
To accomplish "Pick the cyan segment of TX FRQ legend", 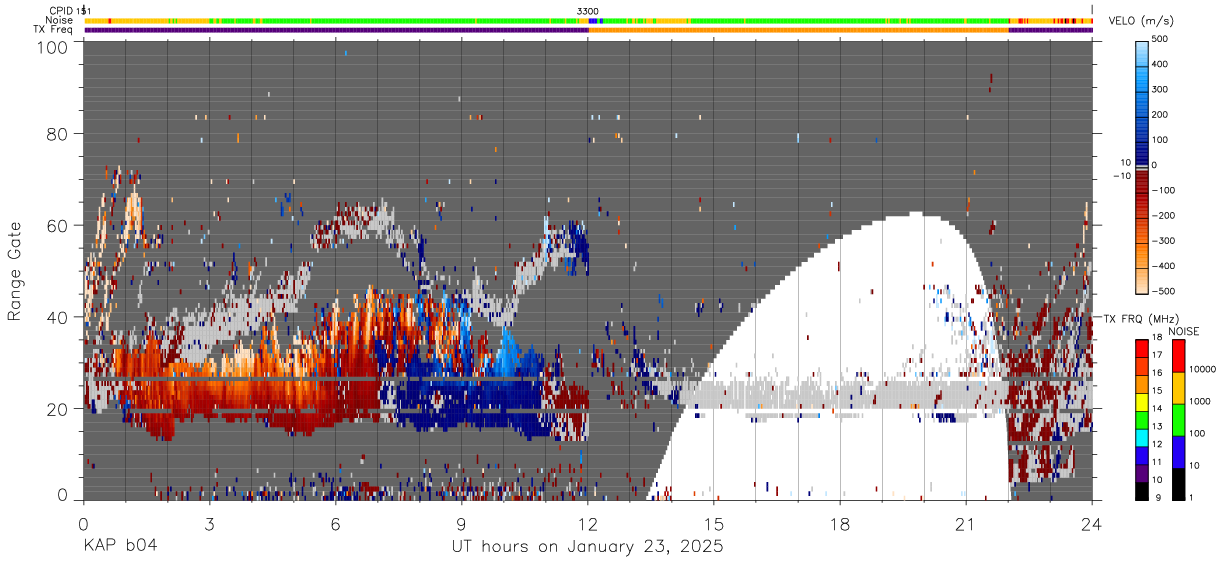I will click(1142, 436).
